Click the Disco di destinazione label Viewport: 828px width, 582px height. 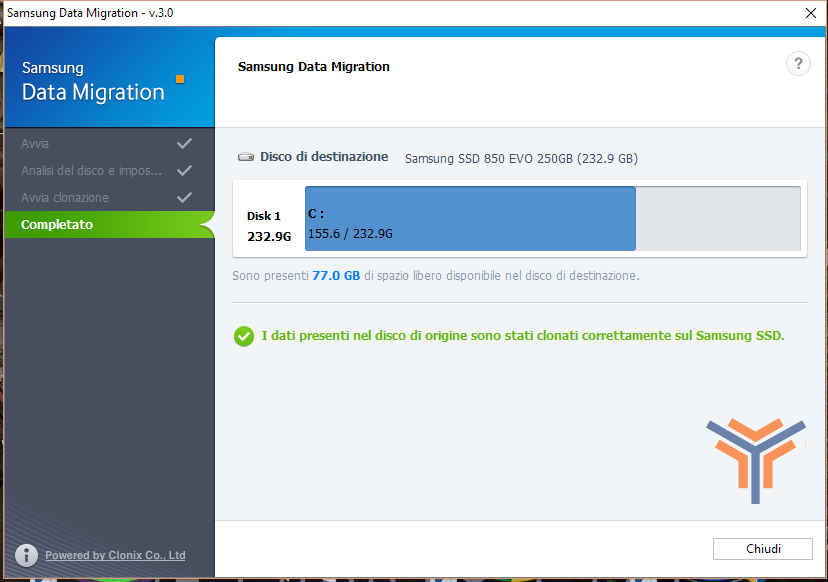[324, 157]
